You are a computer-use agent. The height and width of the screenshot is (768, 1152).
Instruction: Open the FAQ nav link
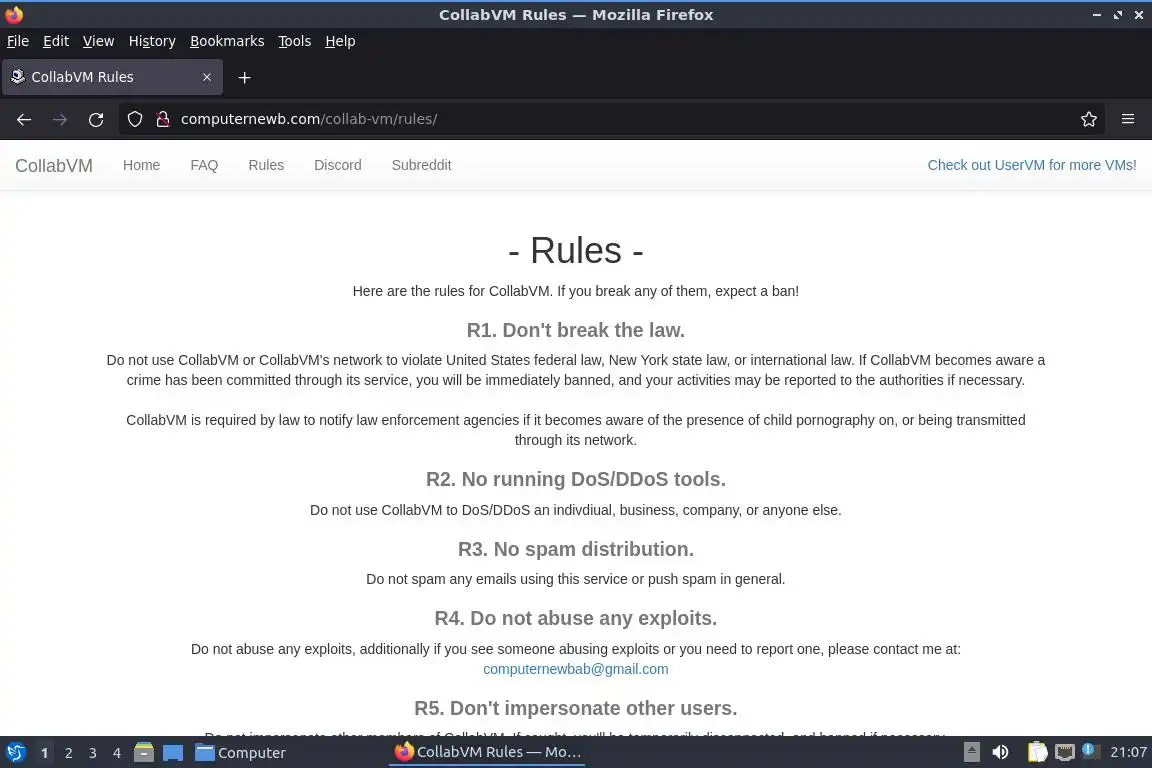click(204, 165)
